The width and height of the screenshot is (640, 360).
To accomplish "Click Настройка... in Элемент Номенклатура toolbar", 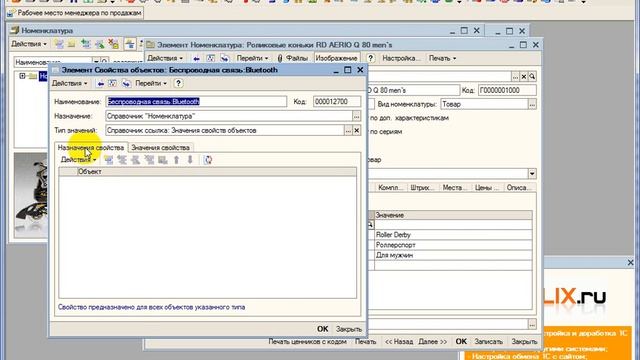I will click(400, 58).
